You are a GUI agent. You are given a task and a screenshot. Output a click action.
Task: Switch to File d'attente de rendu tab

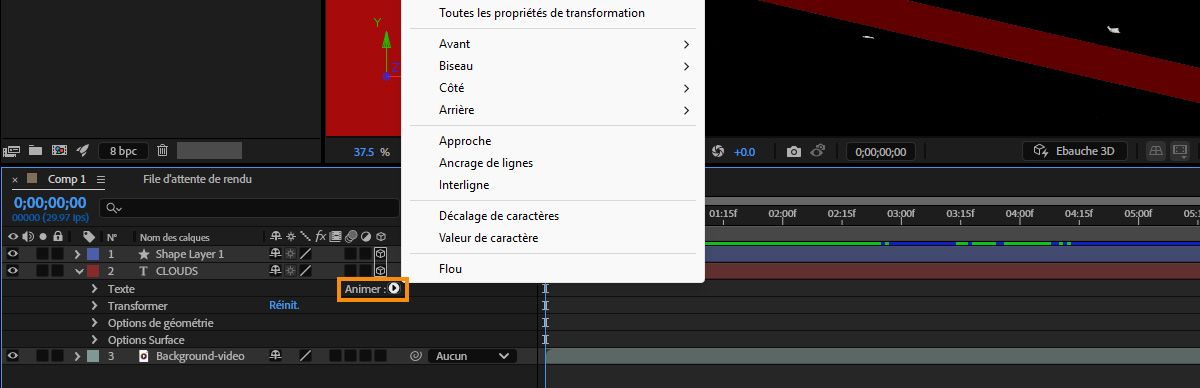point(197,179)
